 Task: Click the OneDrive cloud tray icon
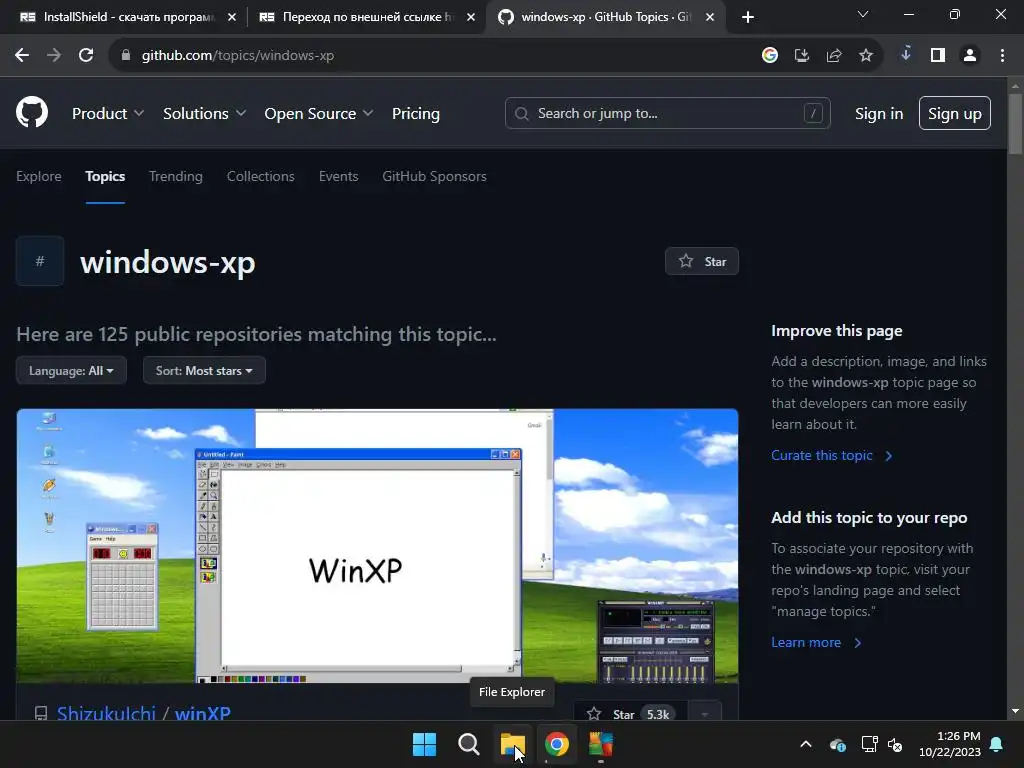[838, 744]
